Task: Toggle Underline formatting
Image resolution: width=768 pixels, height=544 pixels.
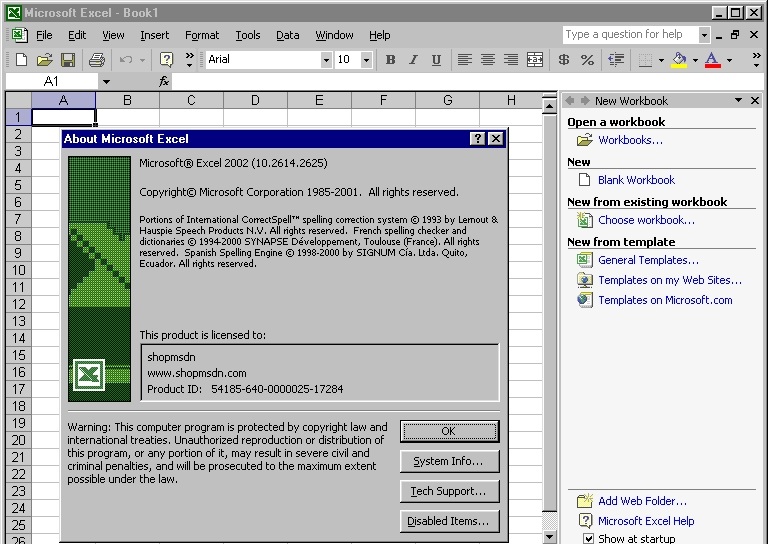Action: pyautogui.click(x=436, y=60)
